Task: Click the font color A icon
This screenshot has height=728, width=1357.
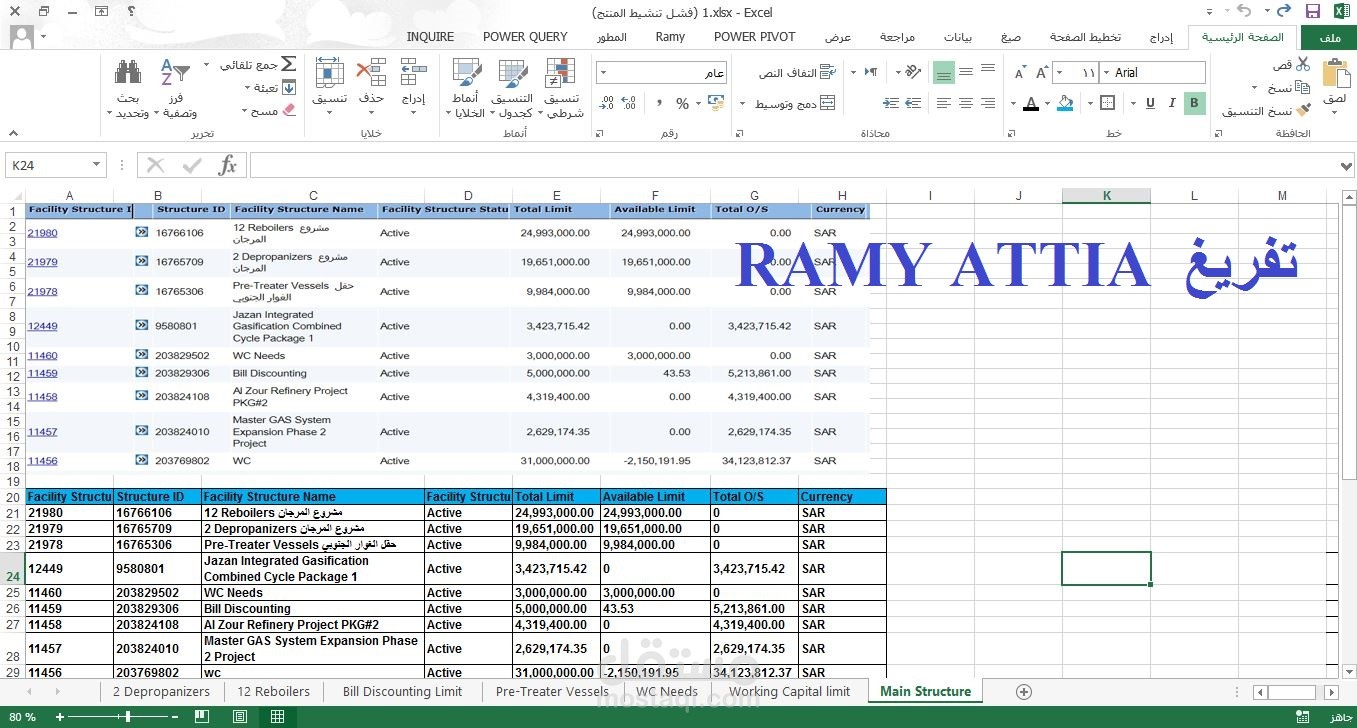Action: (1032, 102)
